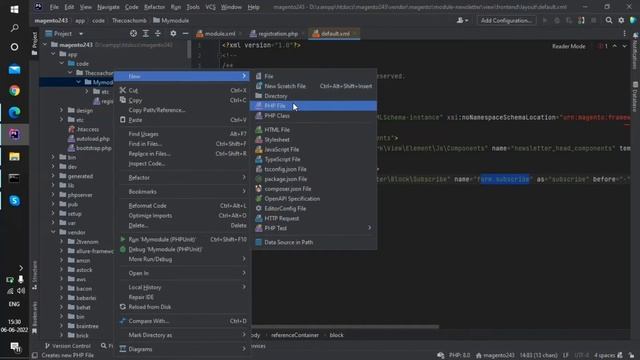Choose tsconfig.json File entry
640x360 pixels.
click(313, 169)
